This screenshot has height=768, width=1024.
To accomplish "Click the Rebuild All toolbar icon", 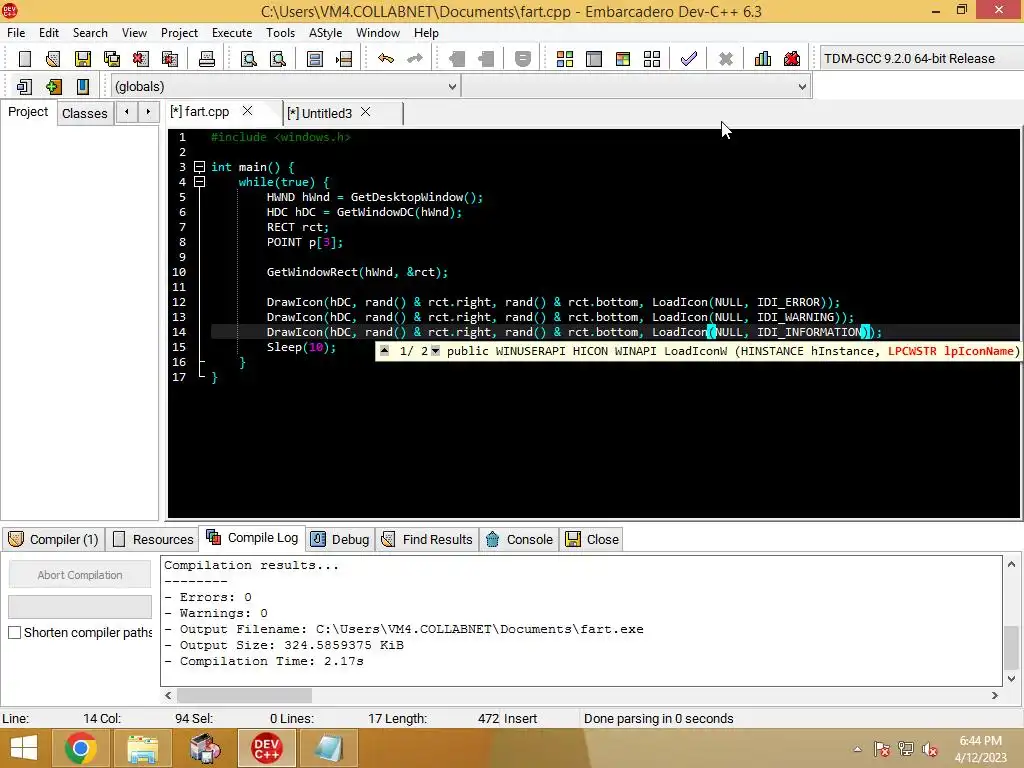I will tap(652, 59).
